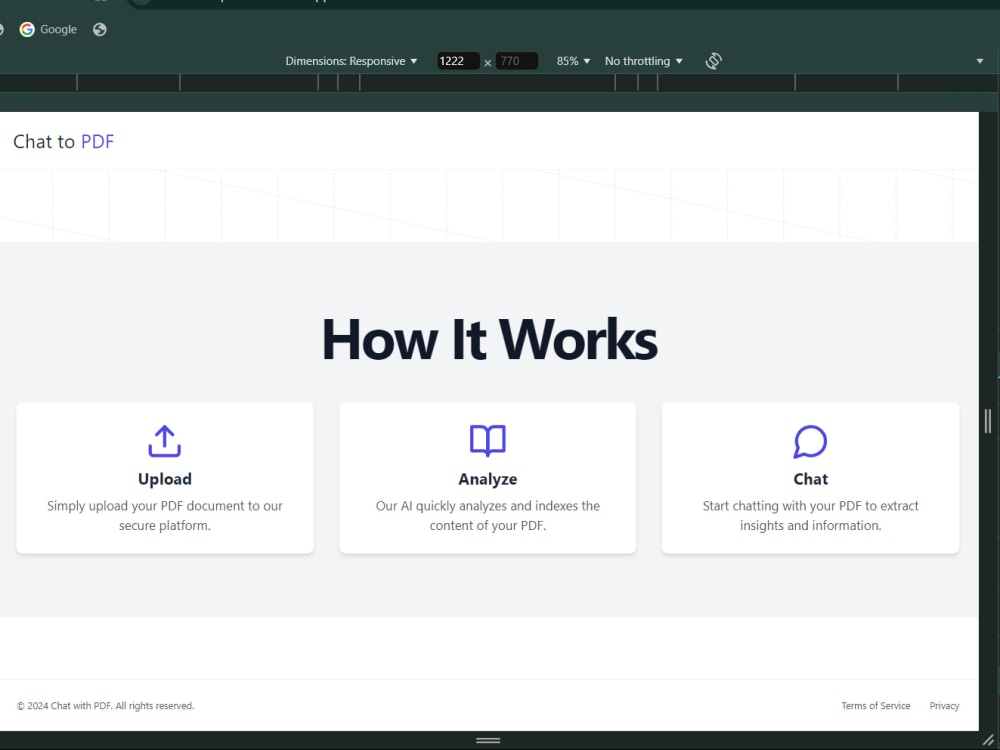This screenshot has width=1000, height=750.
Task: Open the 85% zoom dropdown
Action: click(573, 61)
